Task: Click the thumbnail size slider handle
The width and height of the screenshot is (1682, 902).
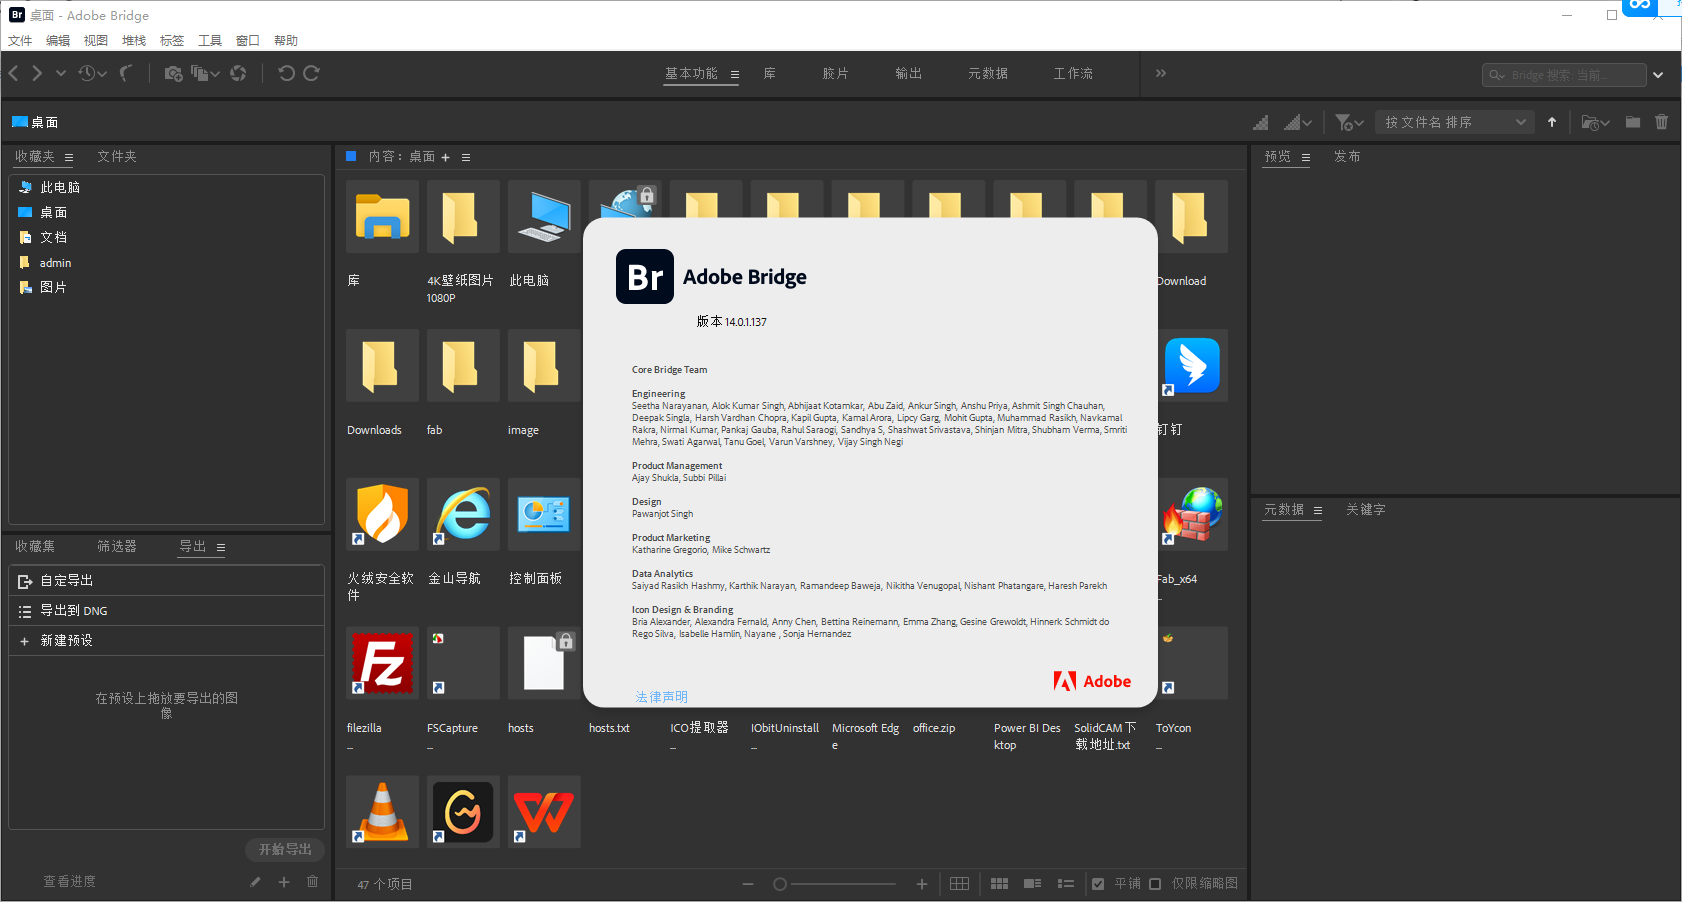Action: pyautogui.click(x=780, y=884)
